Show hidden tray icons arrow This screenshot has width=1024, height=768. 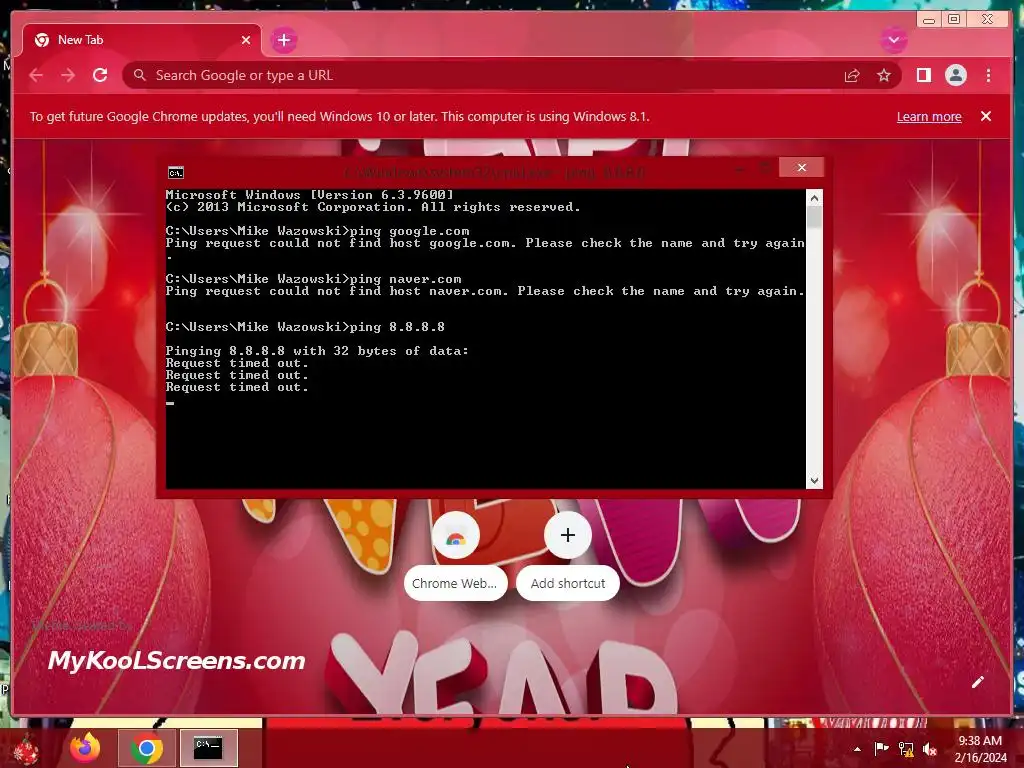point(857,749)
